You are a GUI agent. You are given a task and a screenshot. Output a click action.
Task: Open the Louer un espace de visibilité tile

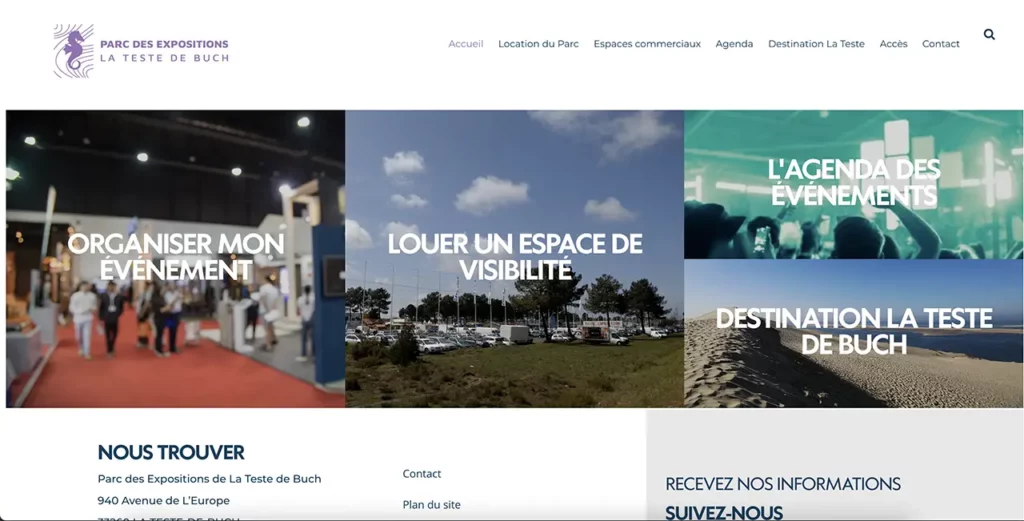(x=515, y=259)
